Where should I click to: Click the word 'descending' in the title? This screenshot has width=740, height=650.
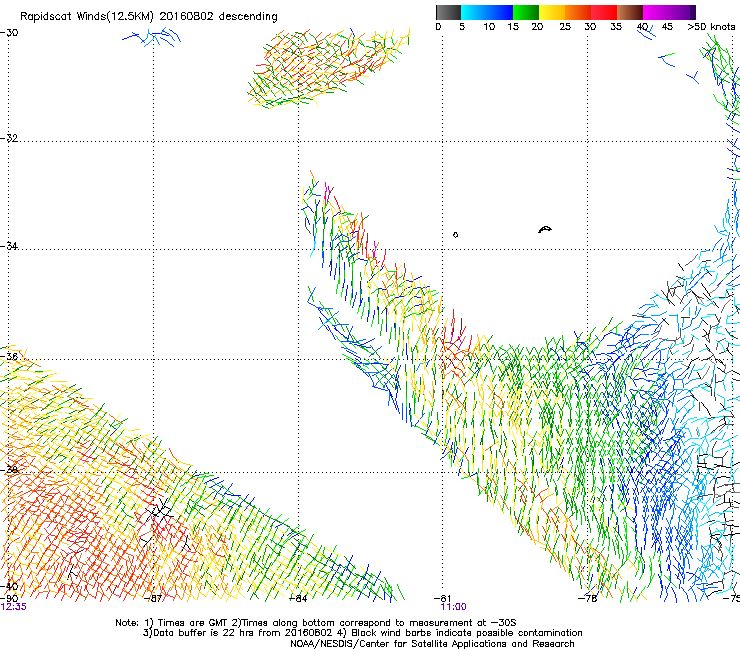click(248, 17)
